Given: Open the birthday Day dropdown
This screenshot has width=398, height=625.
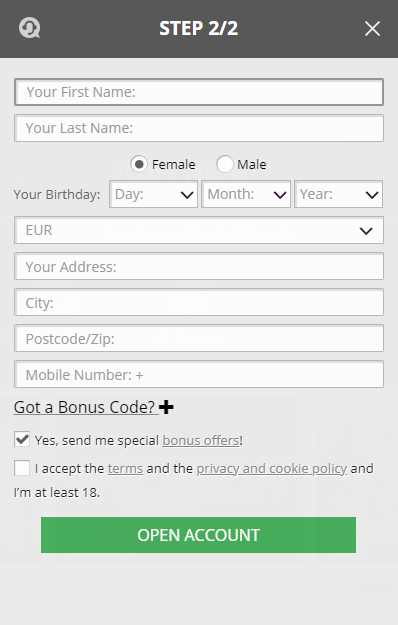Looking at the screenshot, I should click(153, 194).
